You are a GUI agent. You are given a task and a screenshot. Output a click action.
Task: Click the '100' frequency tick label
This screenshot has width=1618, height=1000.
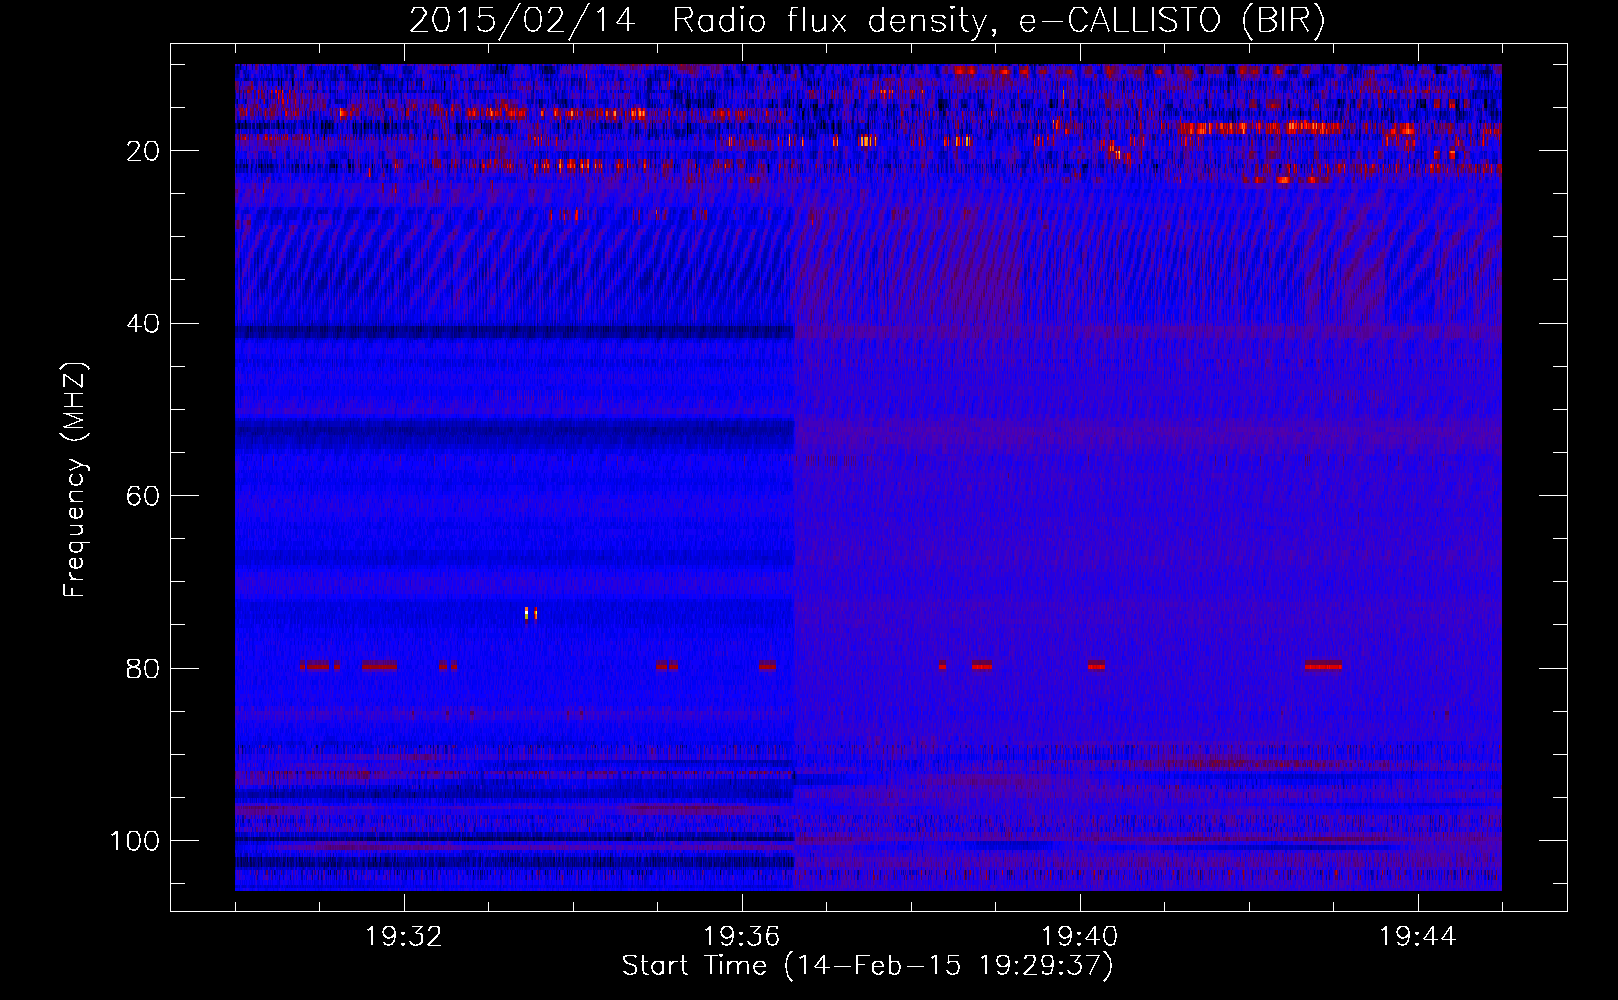tap(135, 841)
